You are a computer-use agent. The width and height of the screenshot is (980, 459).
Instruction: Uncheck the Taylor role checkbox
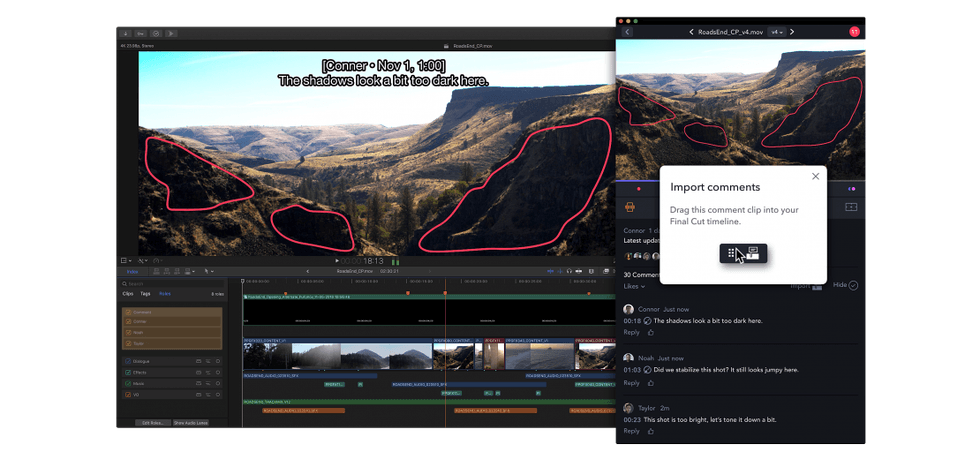(128, 343)
